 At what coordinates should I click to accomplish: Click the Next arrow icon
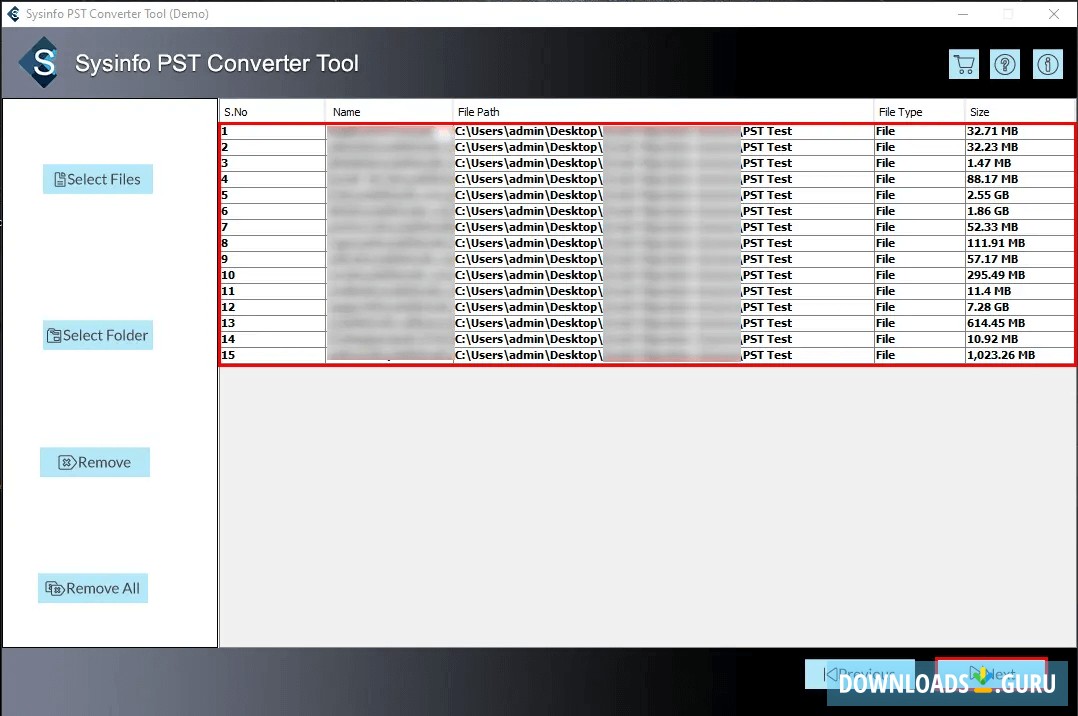point(975,674)
